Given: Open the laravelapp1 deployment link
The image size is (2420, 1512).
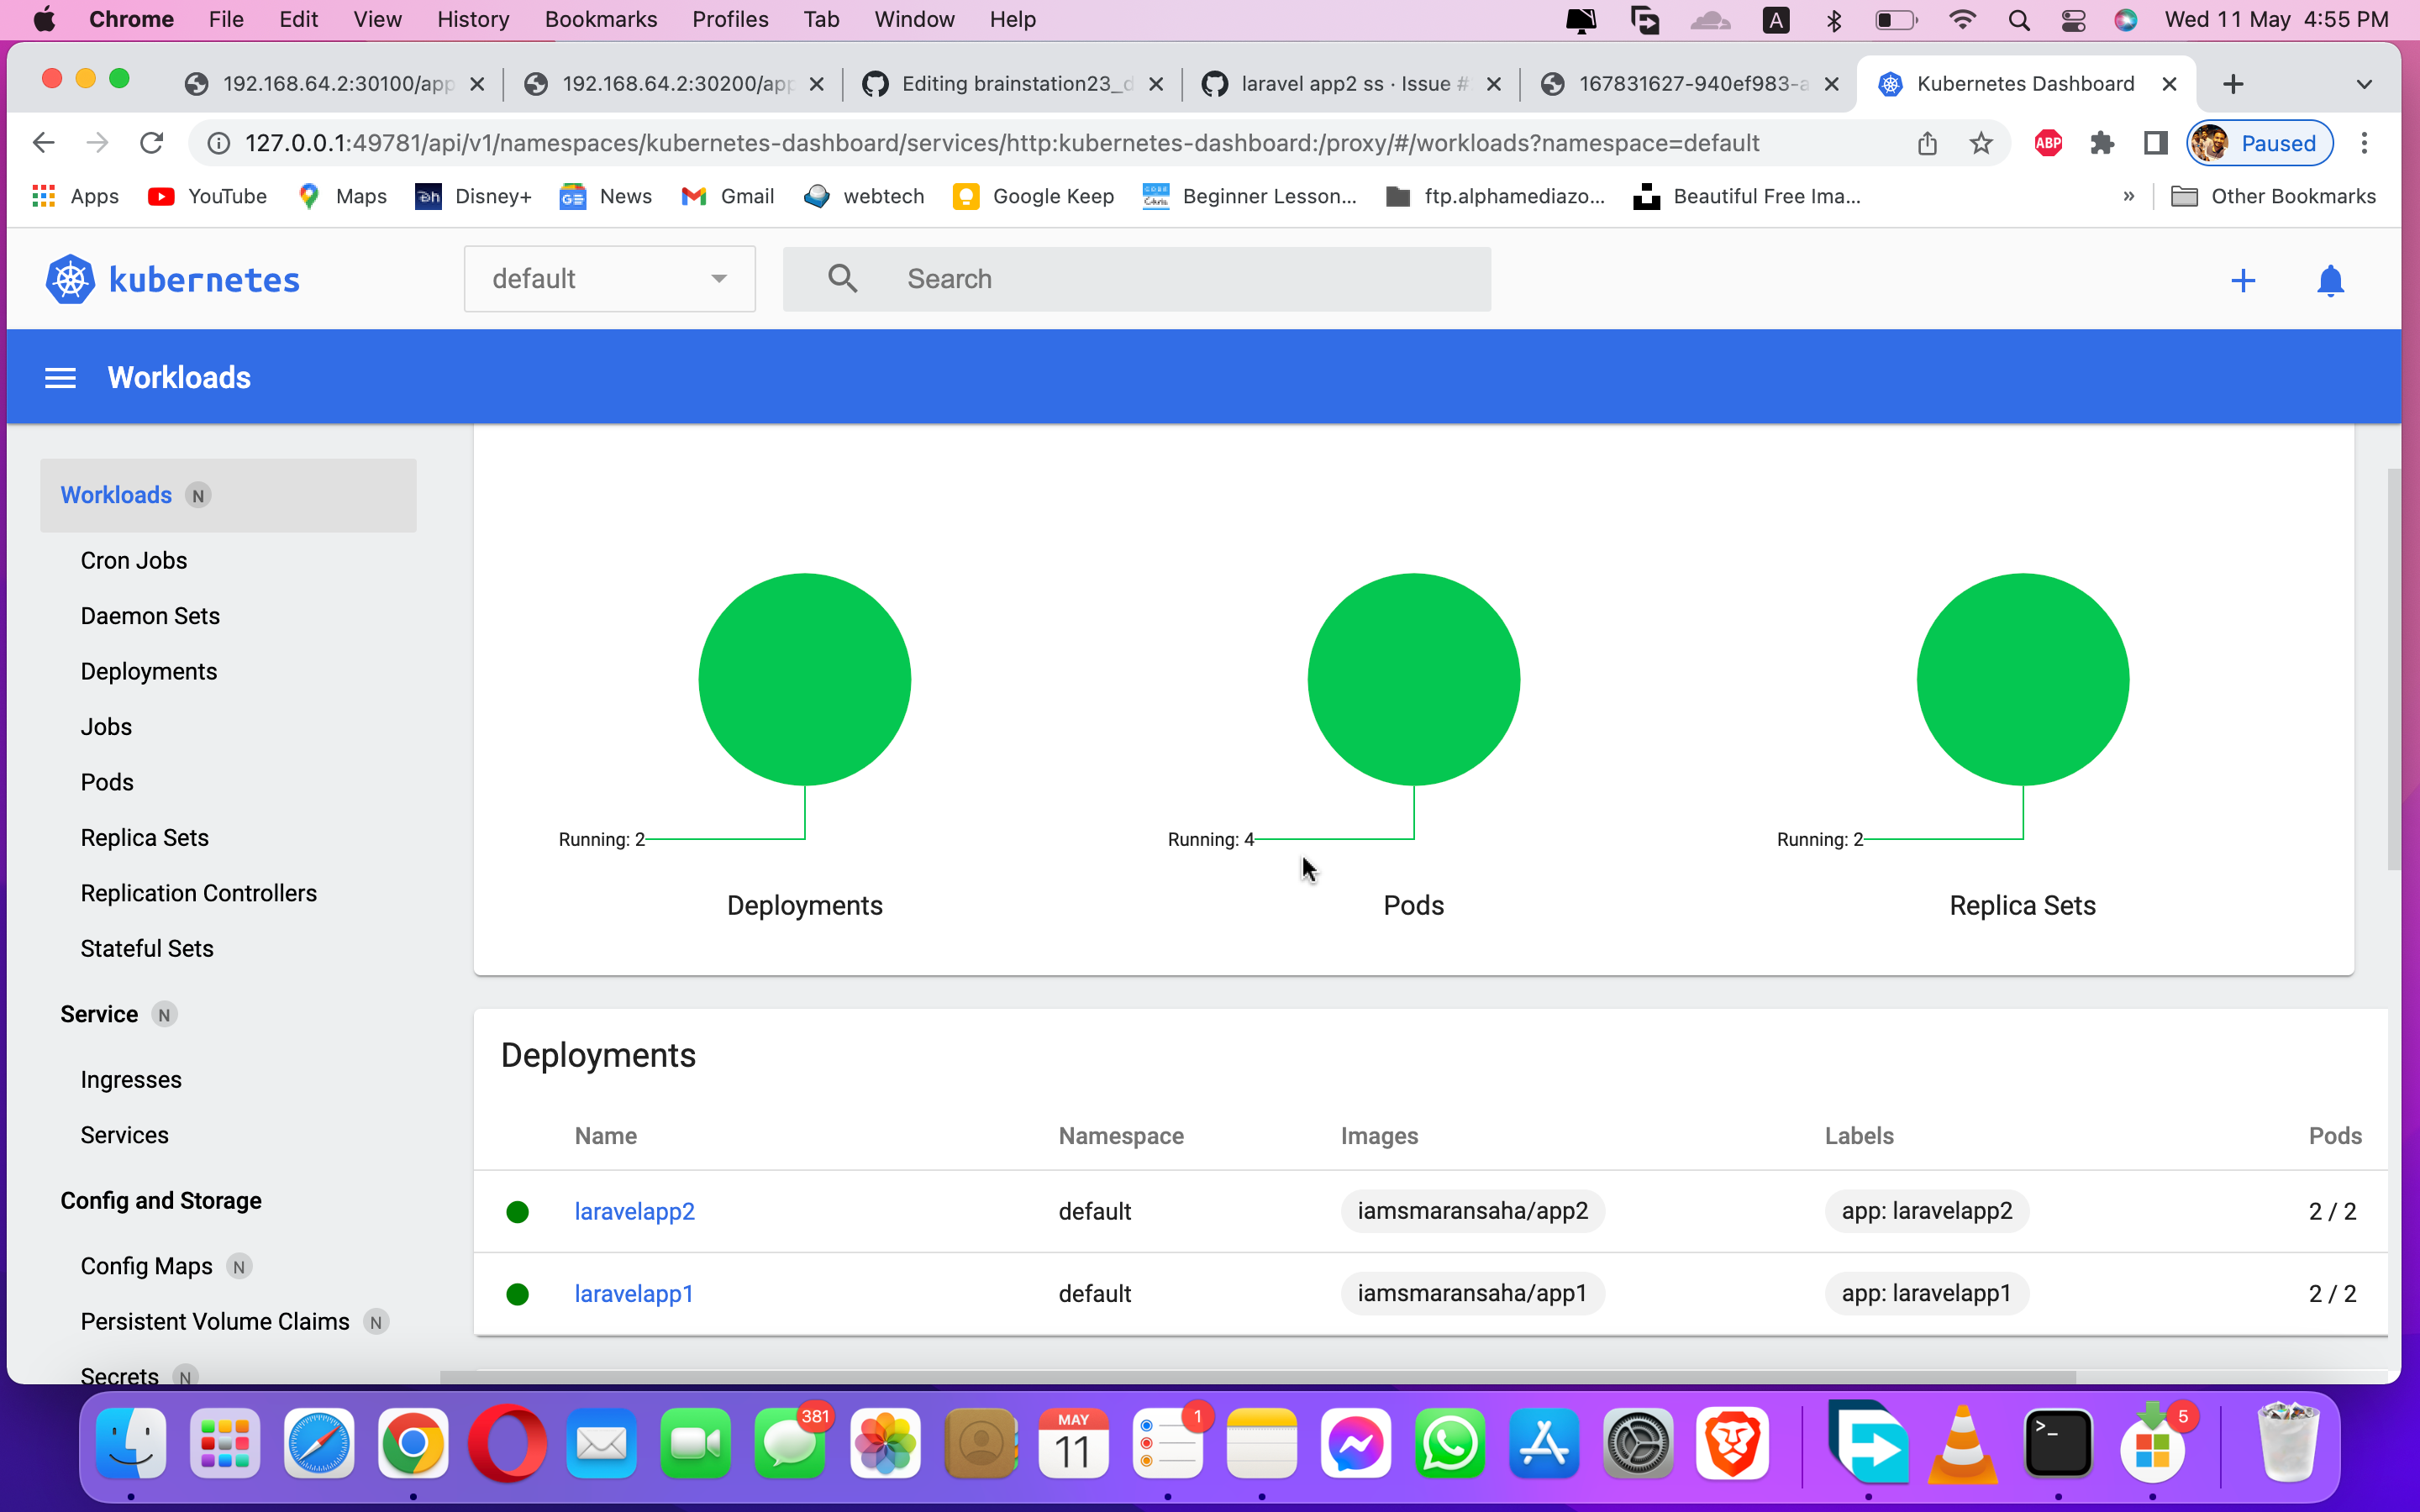Looking at the screenshot, I should coord(634,1293).
